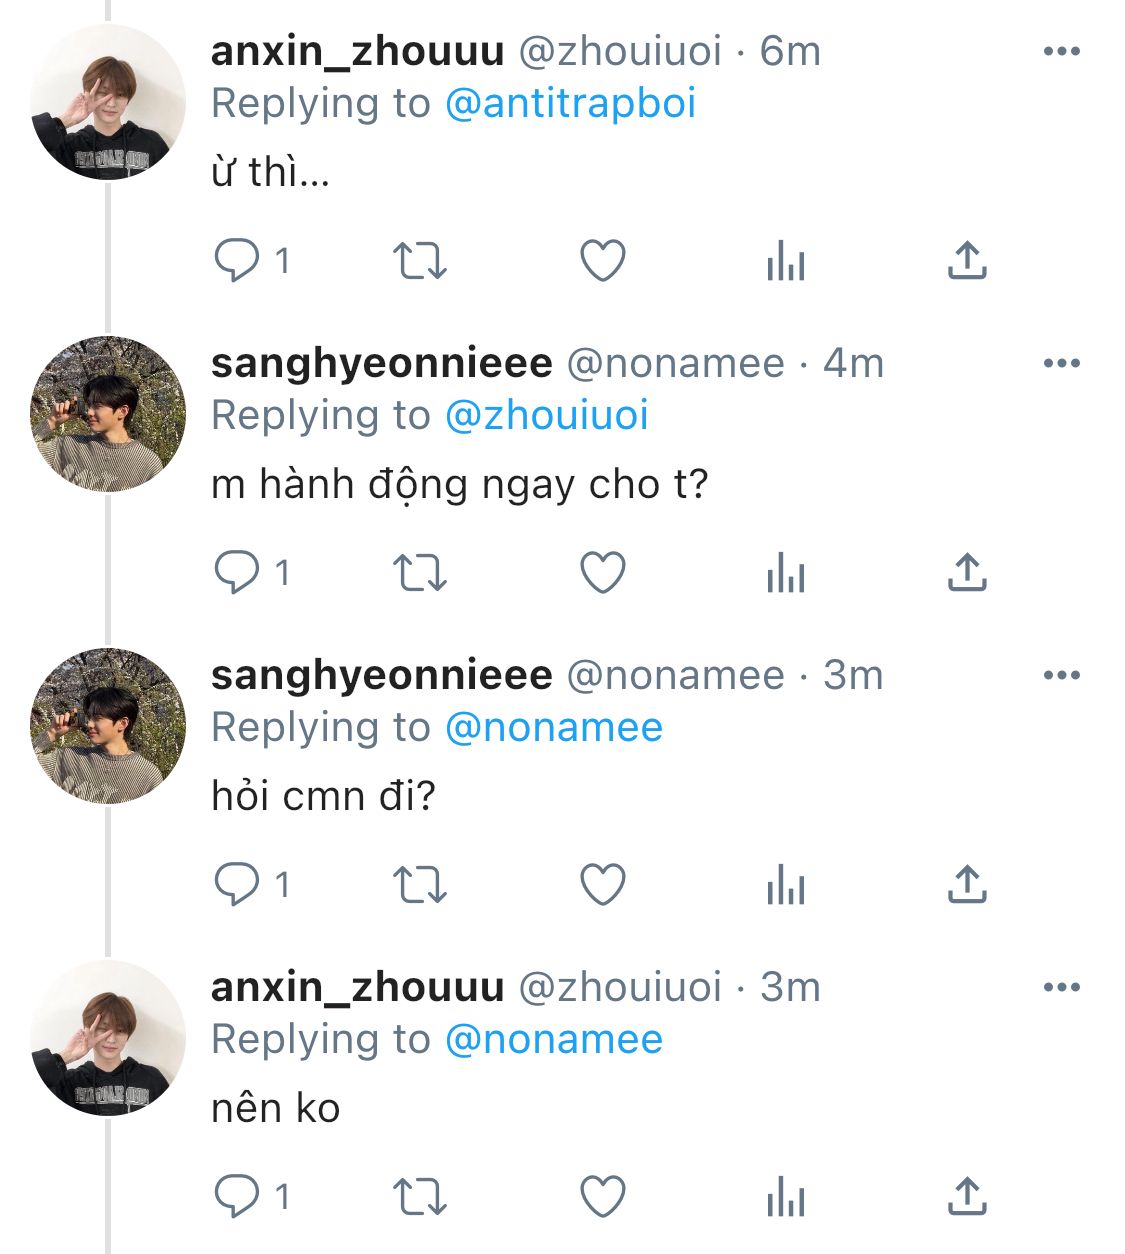Share the "nên ko" tweet
This screenshot has height=1254, width=1125.
(967, 1197)
